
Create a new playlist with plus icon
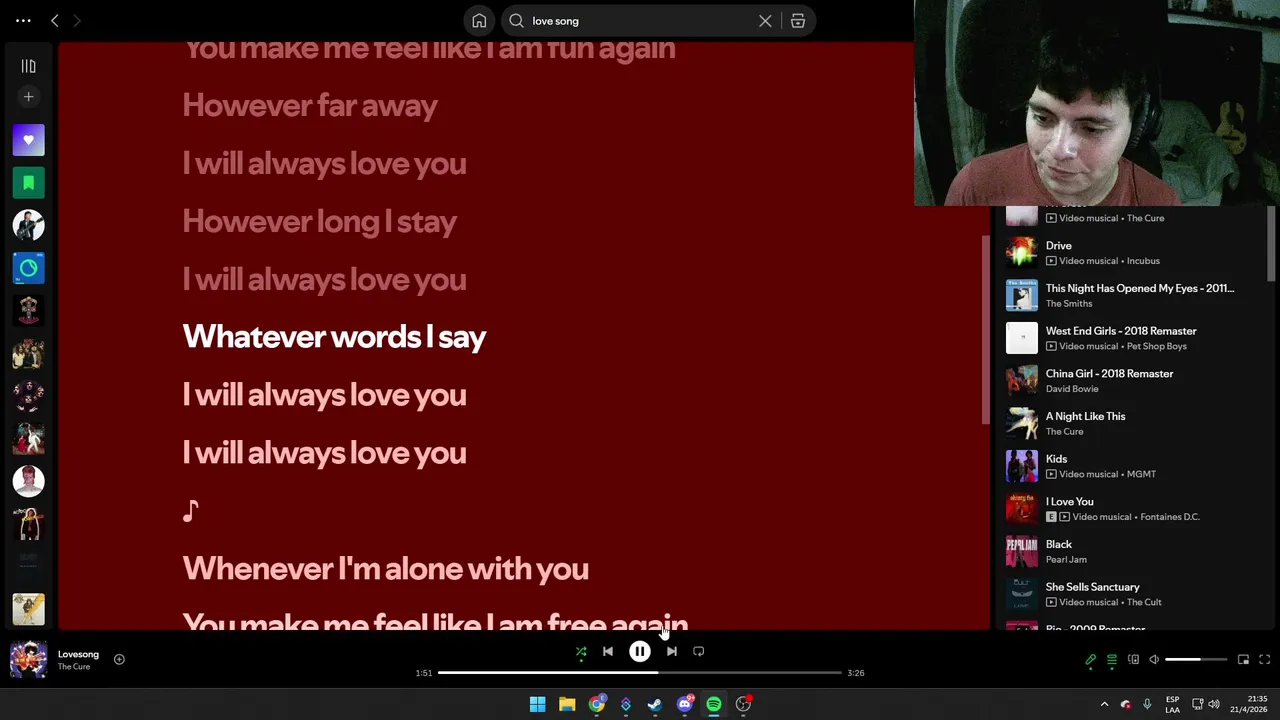pos(28,97)
